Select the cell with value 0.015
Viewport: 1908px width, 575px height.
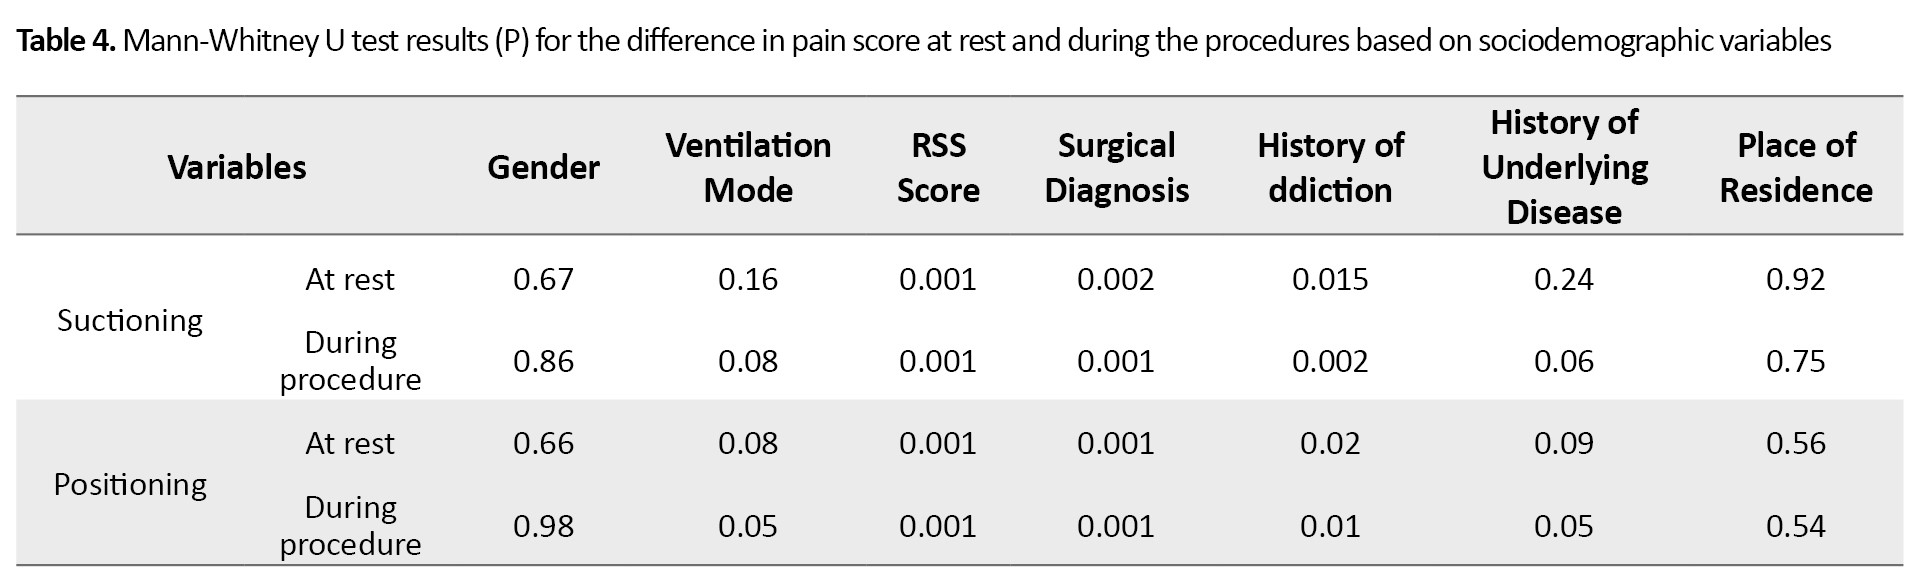1330,279
